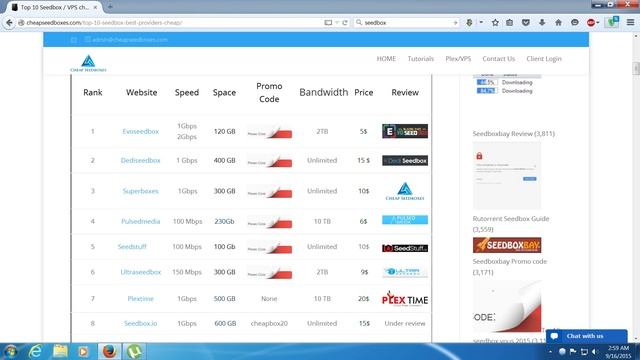Open the Firefox hamburger menu
Image resolution: width=640 pixels, height=360 pixels.
tap(630, 22)
